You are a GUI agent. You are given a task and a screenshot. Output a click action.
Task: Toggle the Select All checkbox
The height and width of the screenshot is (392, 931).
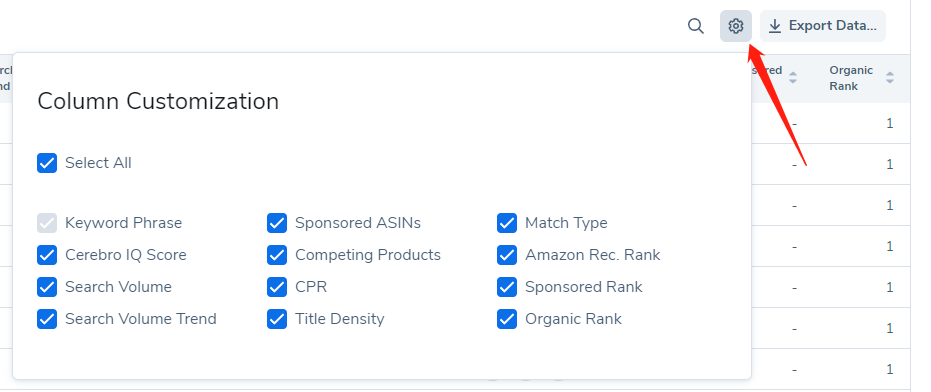point(47,163)
